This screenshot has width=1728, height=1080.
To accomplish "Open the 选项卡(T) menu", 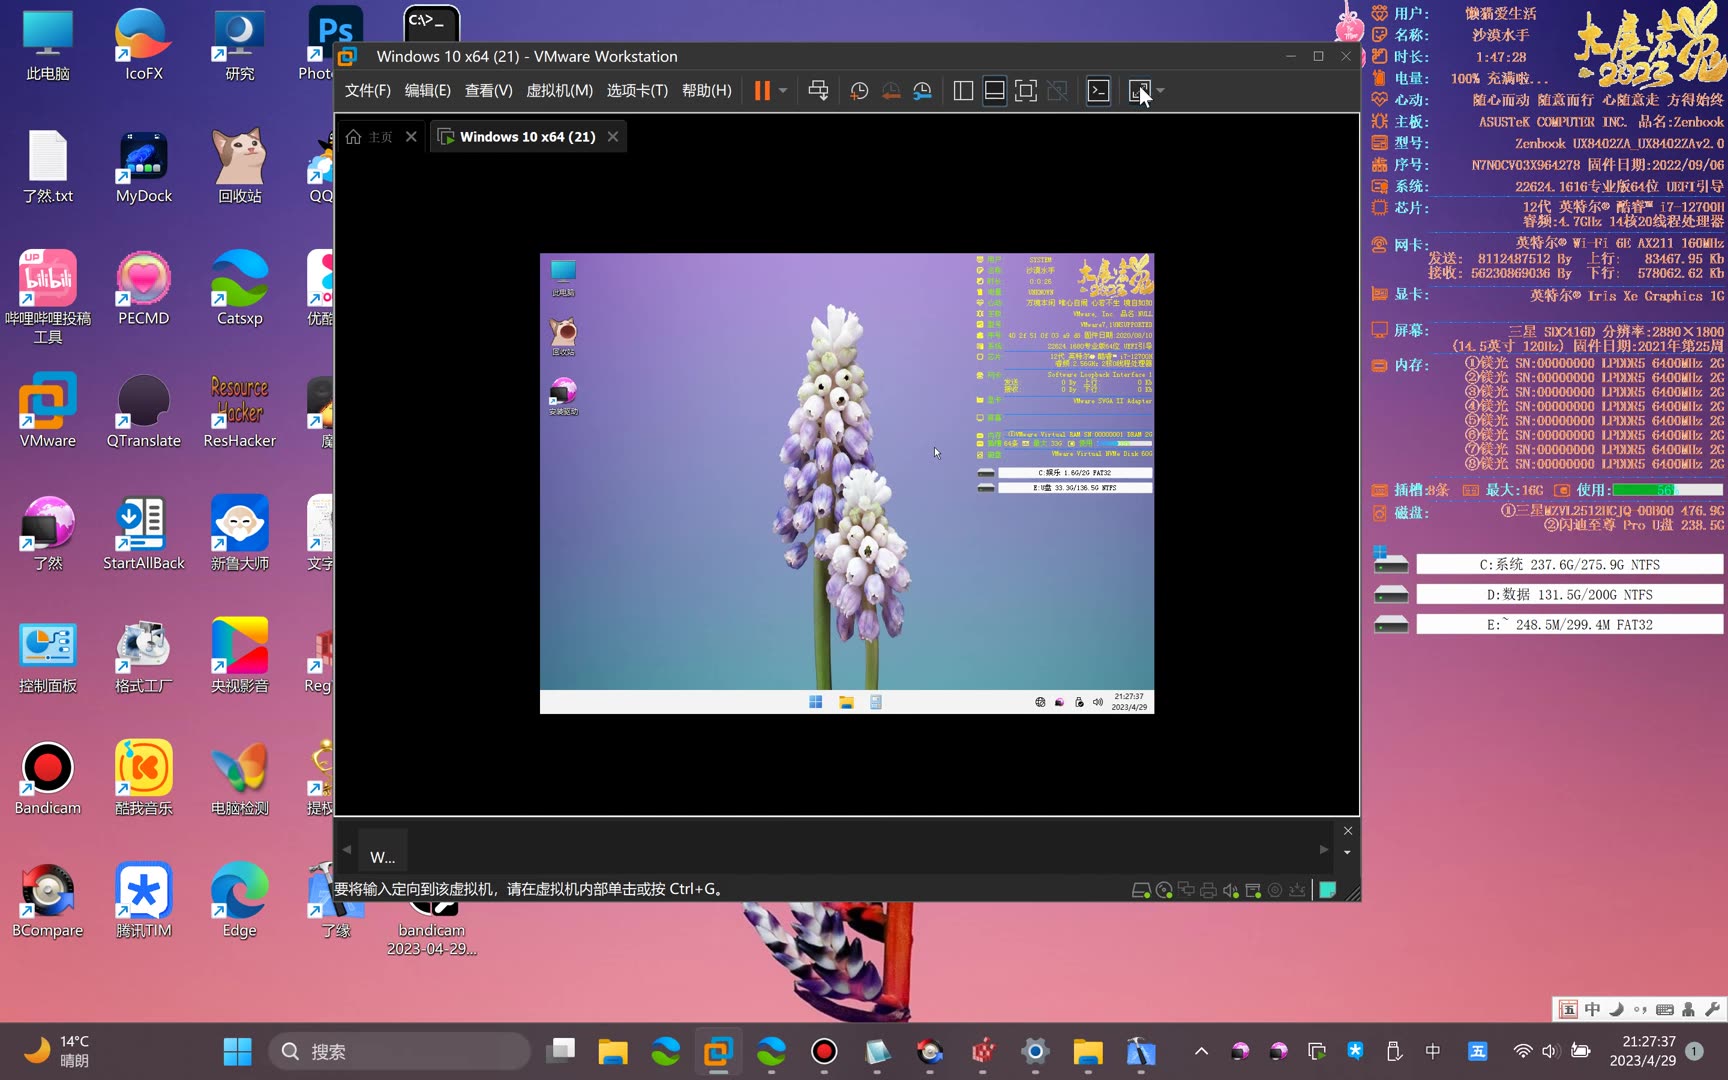I will click(x=637, y=91).
